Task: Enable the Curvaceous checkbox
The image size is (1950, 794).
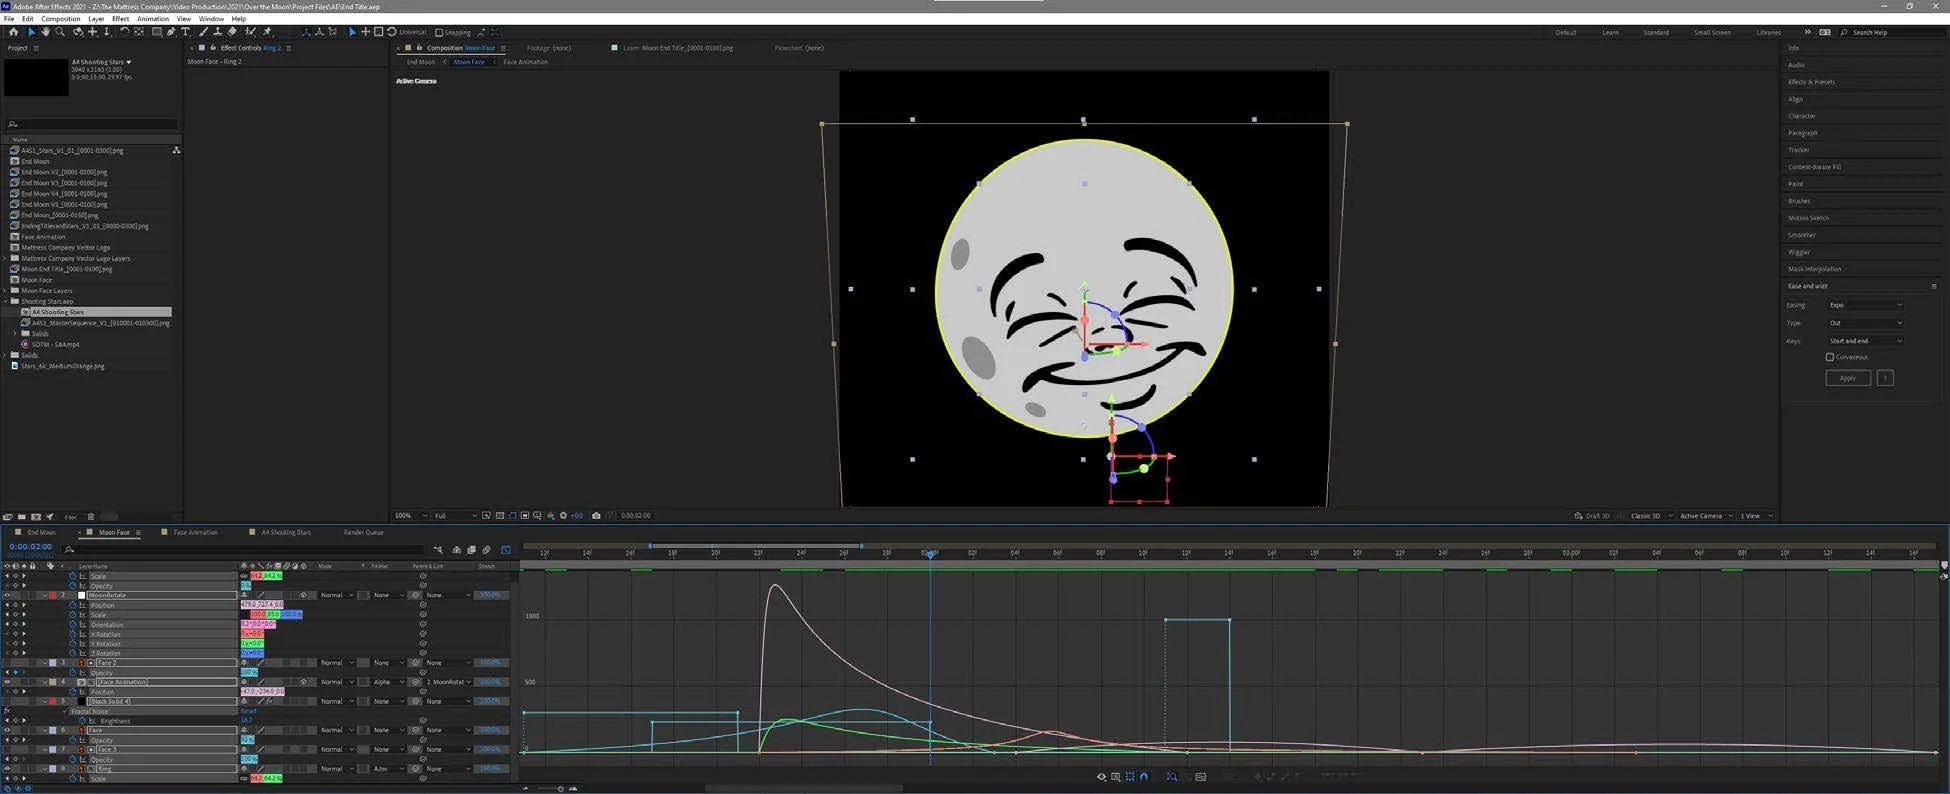Action: point(1830,357)
